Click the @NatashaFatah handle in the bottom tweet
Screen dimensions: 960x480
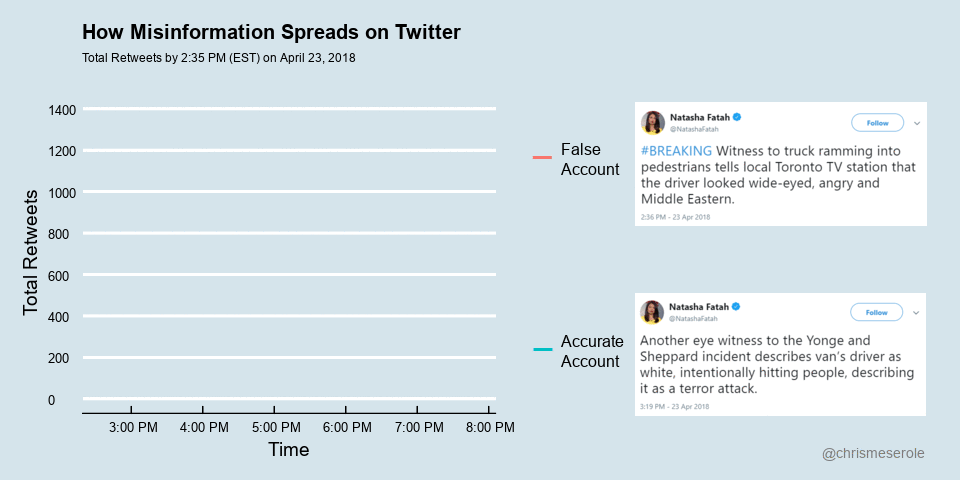tap(693, 319)
